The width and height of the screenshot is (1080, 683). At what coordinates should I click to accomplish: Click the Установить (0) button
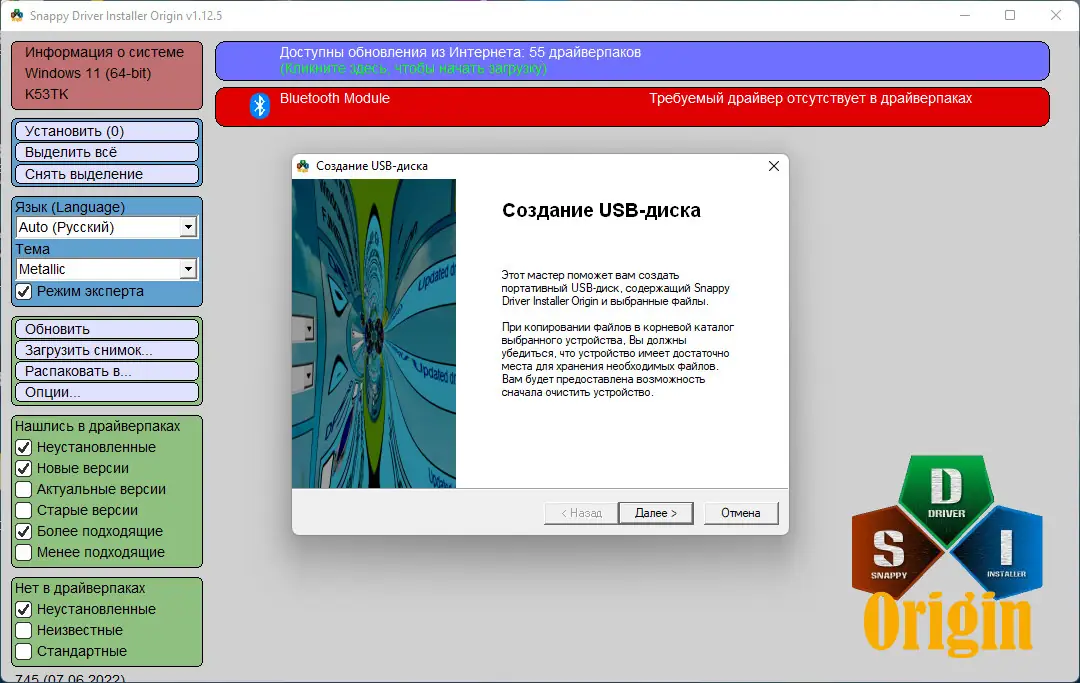105,130
